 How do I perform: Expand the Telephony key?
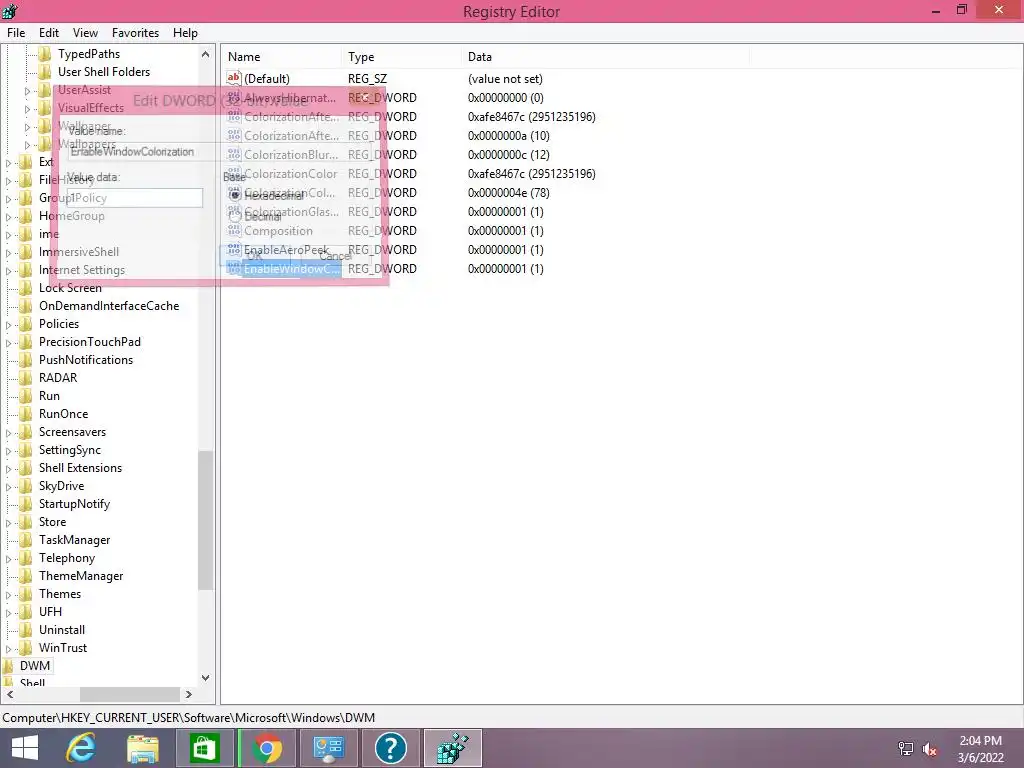point(8,558)
